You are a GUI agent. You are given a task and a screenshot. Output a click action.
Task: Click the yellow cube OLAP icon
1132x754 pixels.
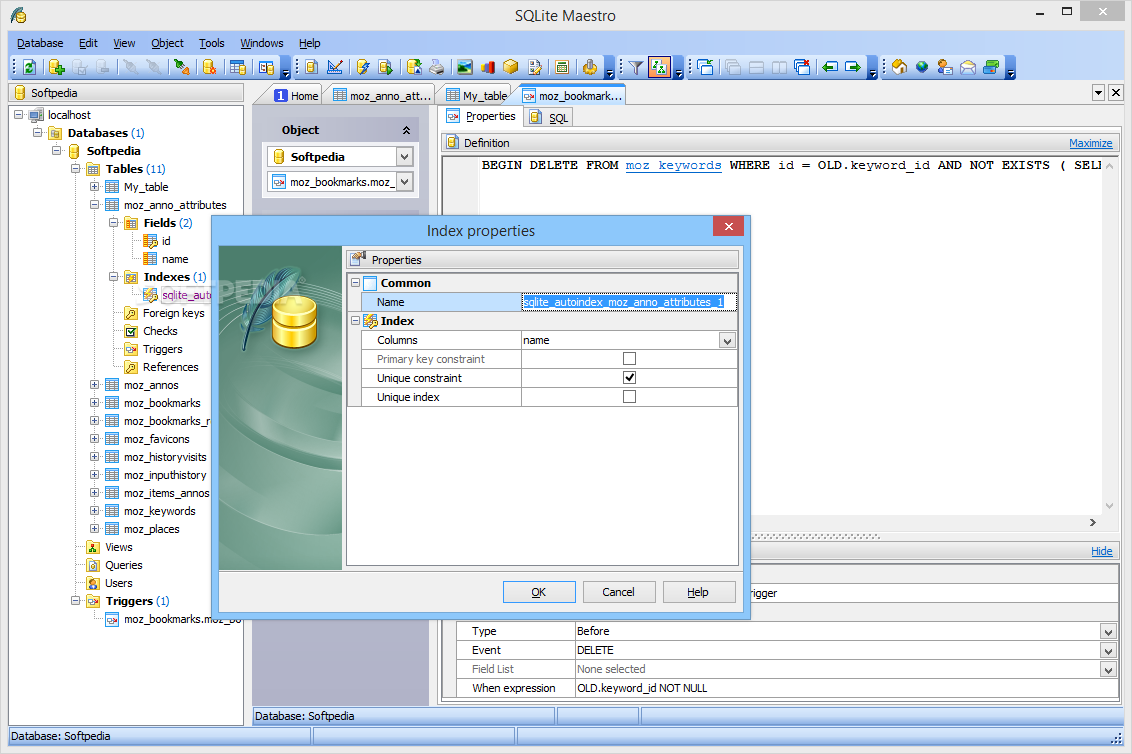[510, 67]
